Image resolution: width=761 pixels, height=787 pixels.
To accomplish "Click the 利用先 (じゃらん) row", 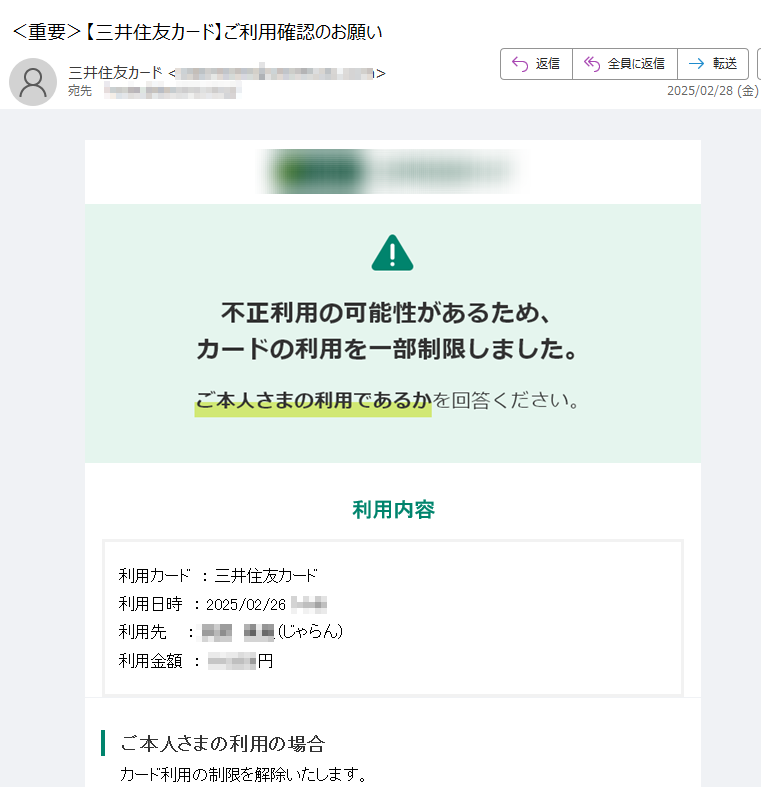I will point(231,632).
